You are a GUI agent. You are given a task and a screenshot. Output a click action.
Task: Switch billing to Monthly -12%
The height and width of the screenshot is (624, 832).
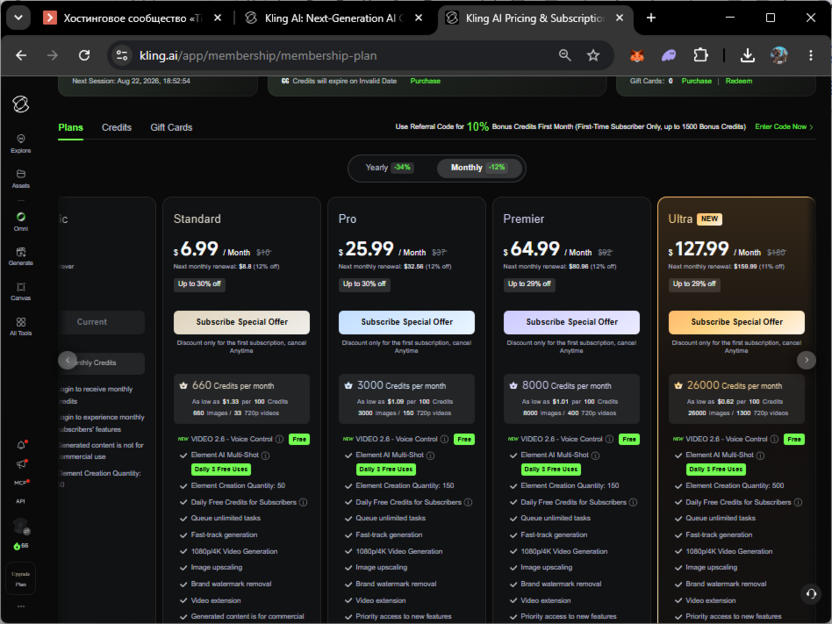click(479, 168)
